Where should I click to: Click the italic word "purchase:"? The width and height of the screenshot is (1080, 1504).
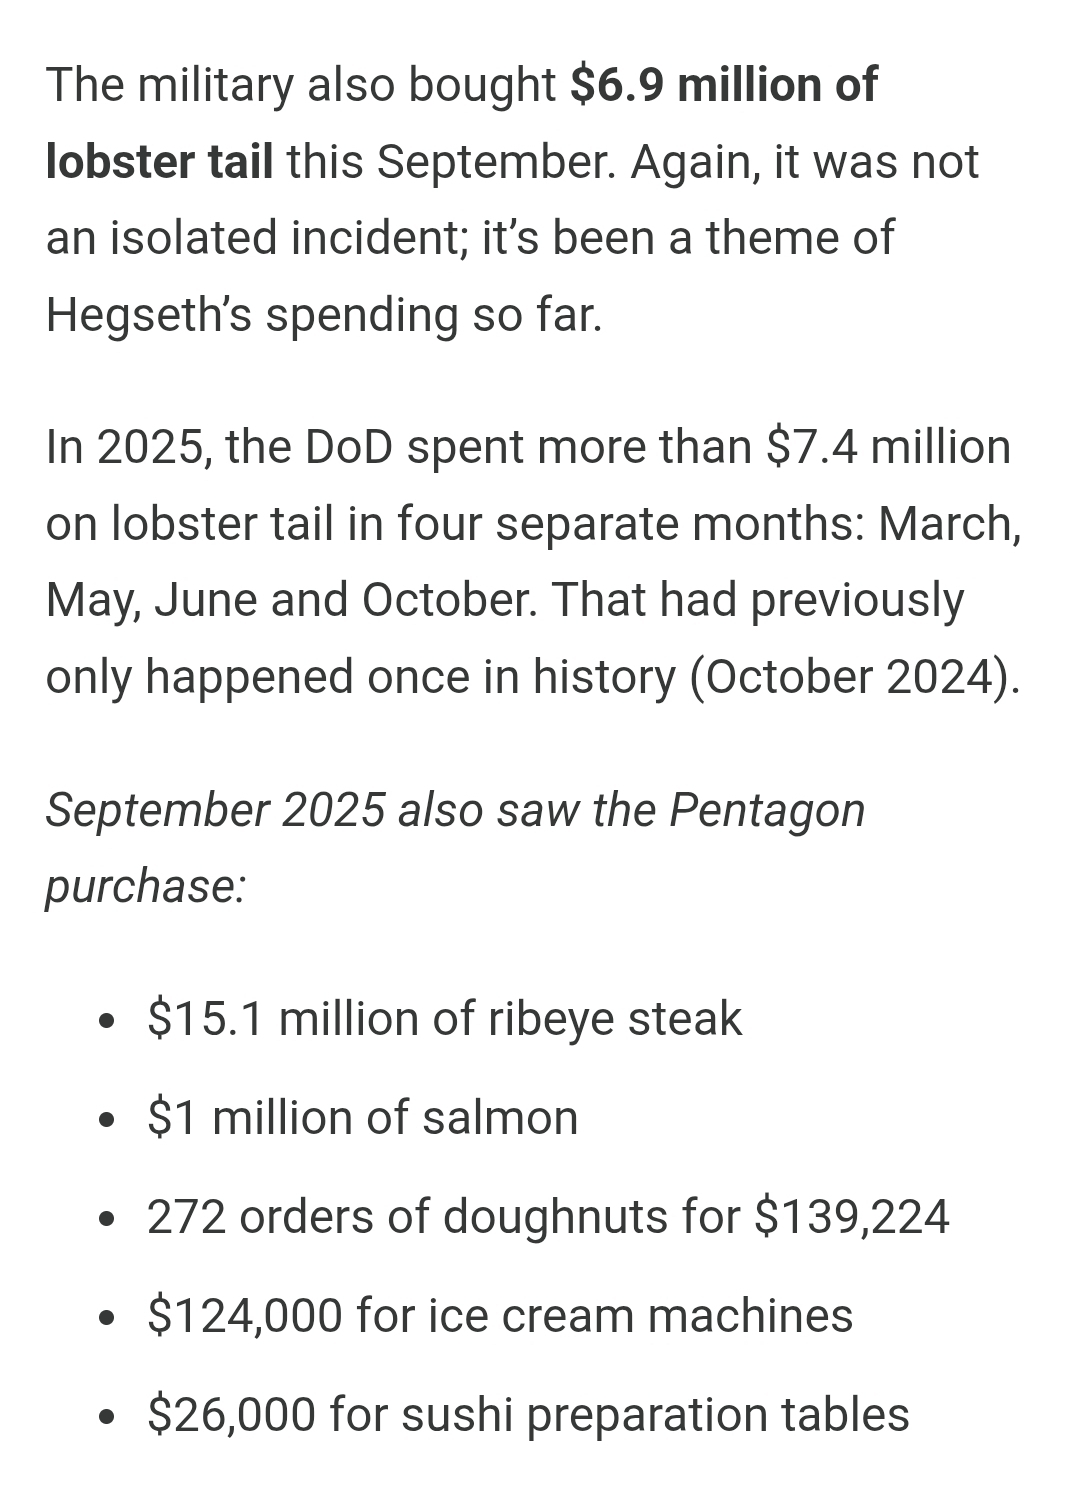tap(146, 886)
